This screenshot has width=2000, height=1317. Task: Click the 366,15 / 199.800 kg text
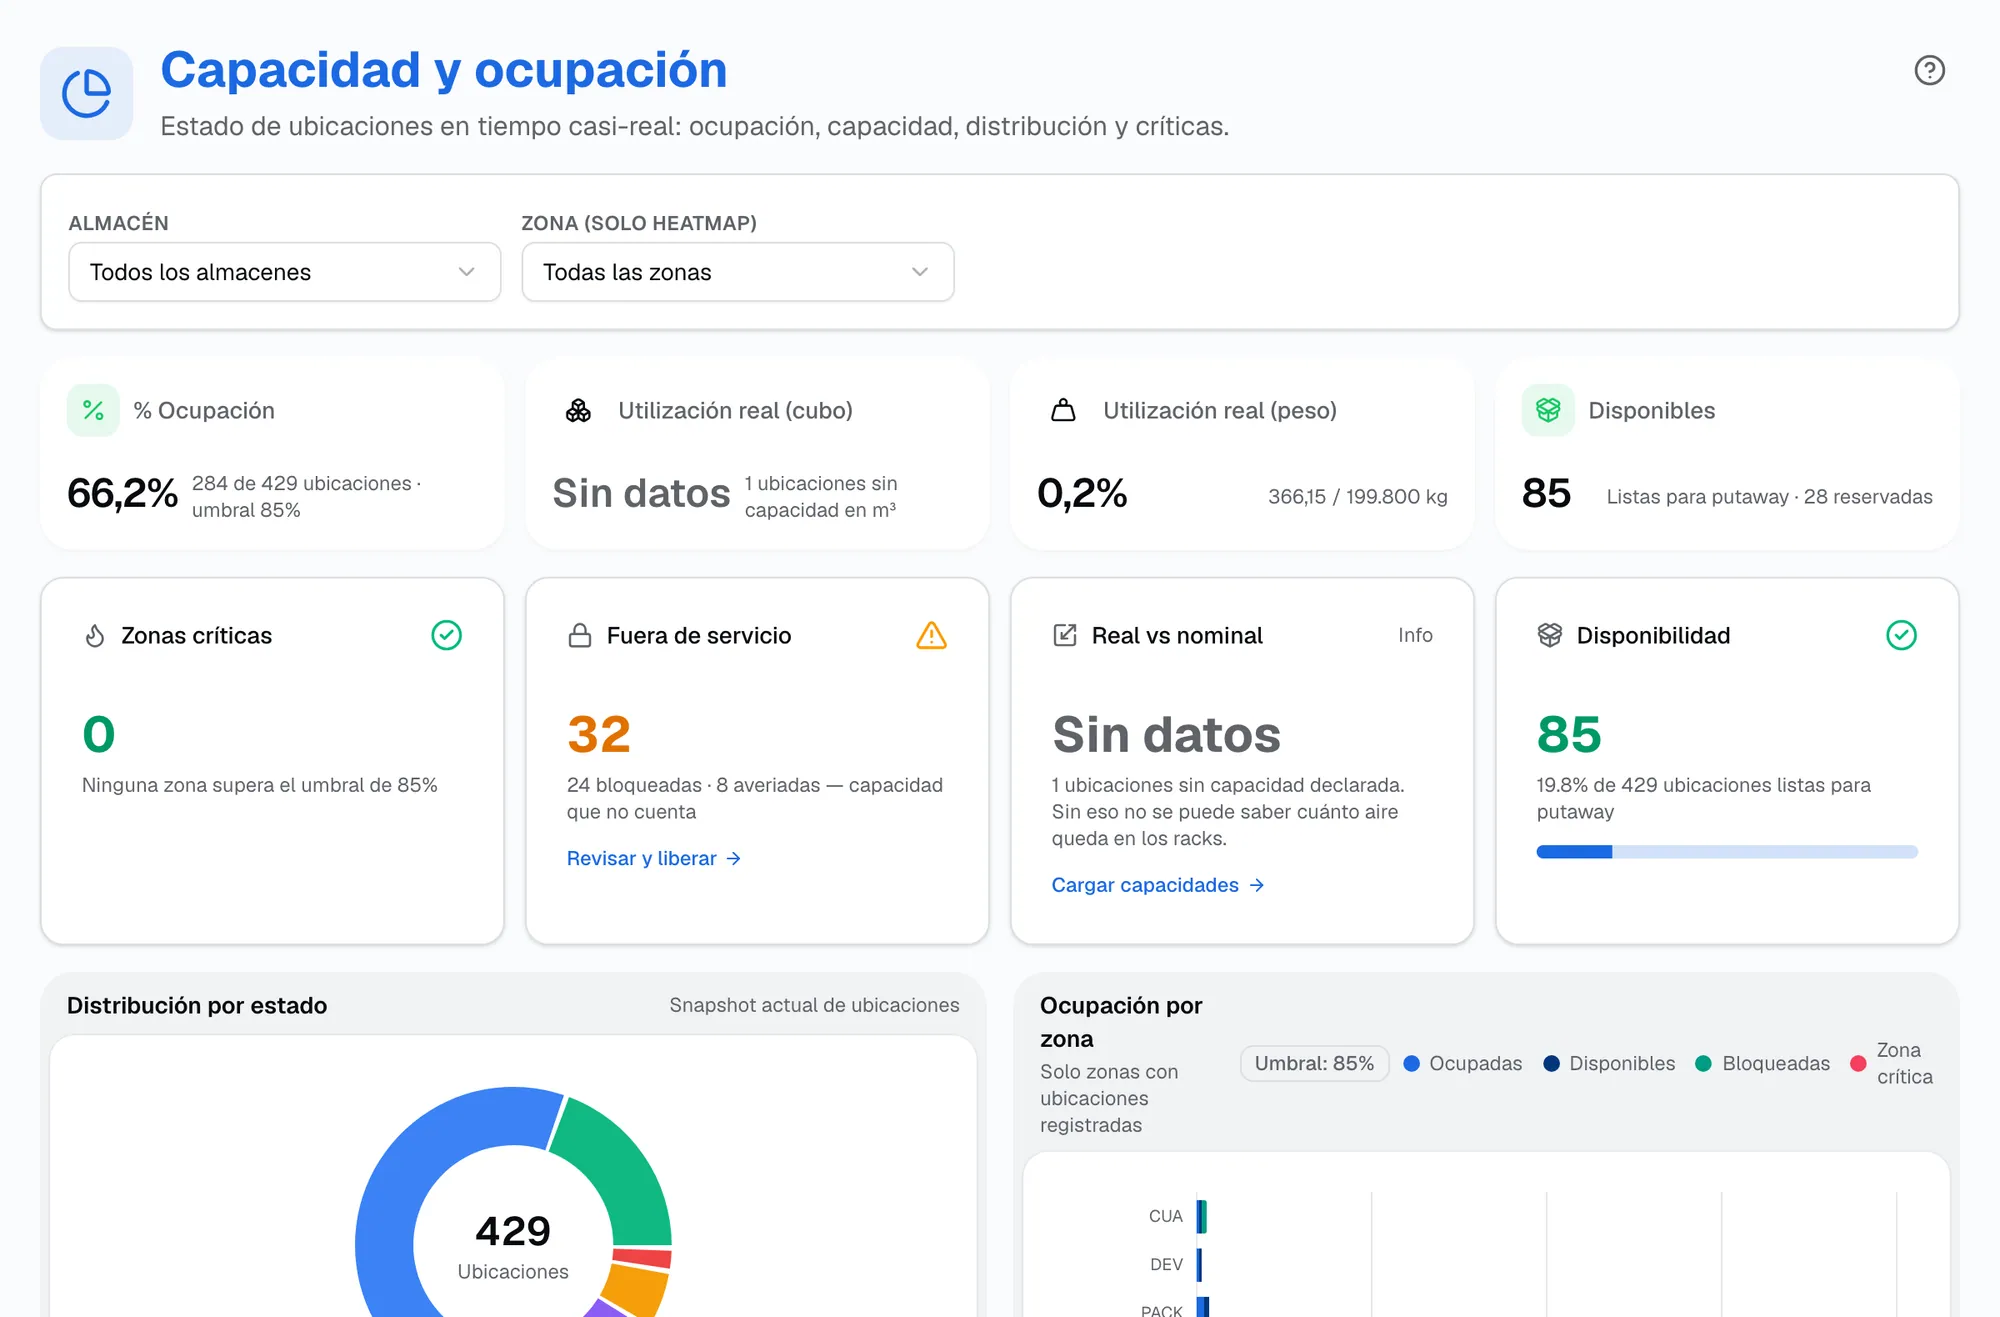tap(1358, 497)
